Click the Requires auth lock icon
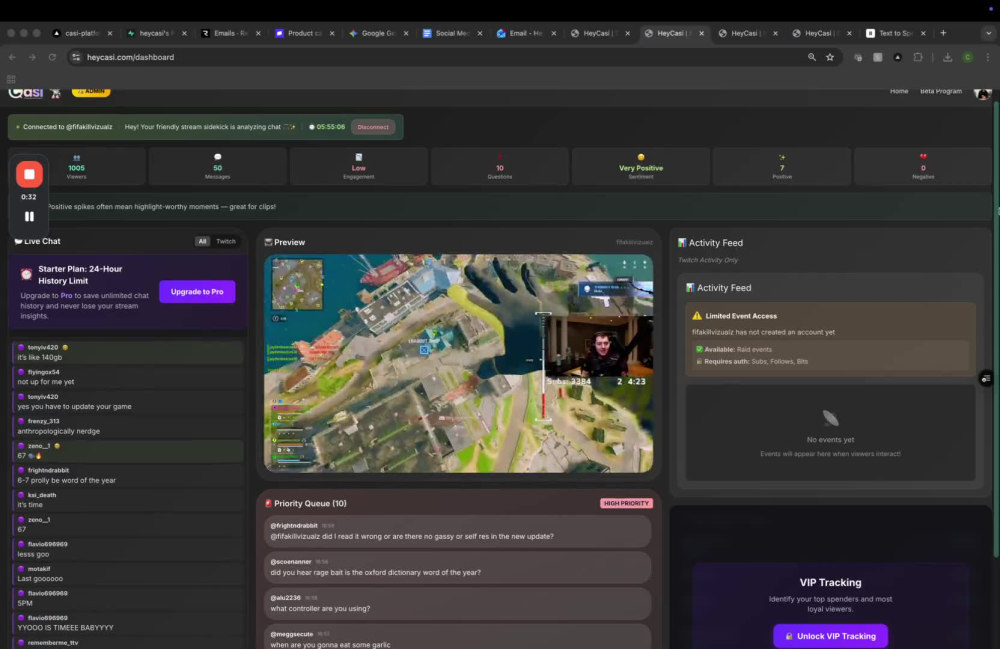 click(699, 361)
